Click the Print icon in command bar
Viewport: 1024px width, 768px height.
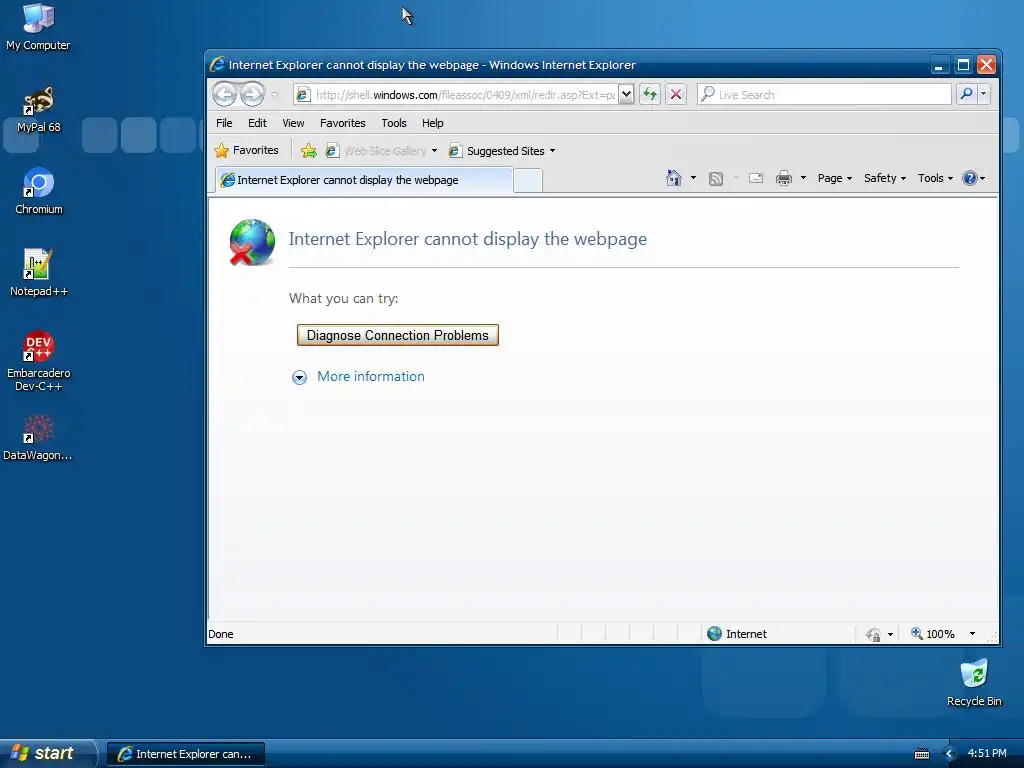click(x=784, y=178)
